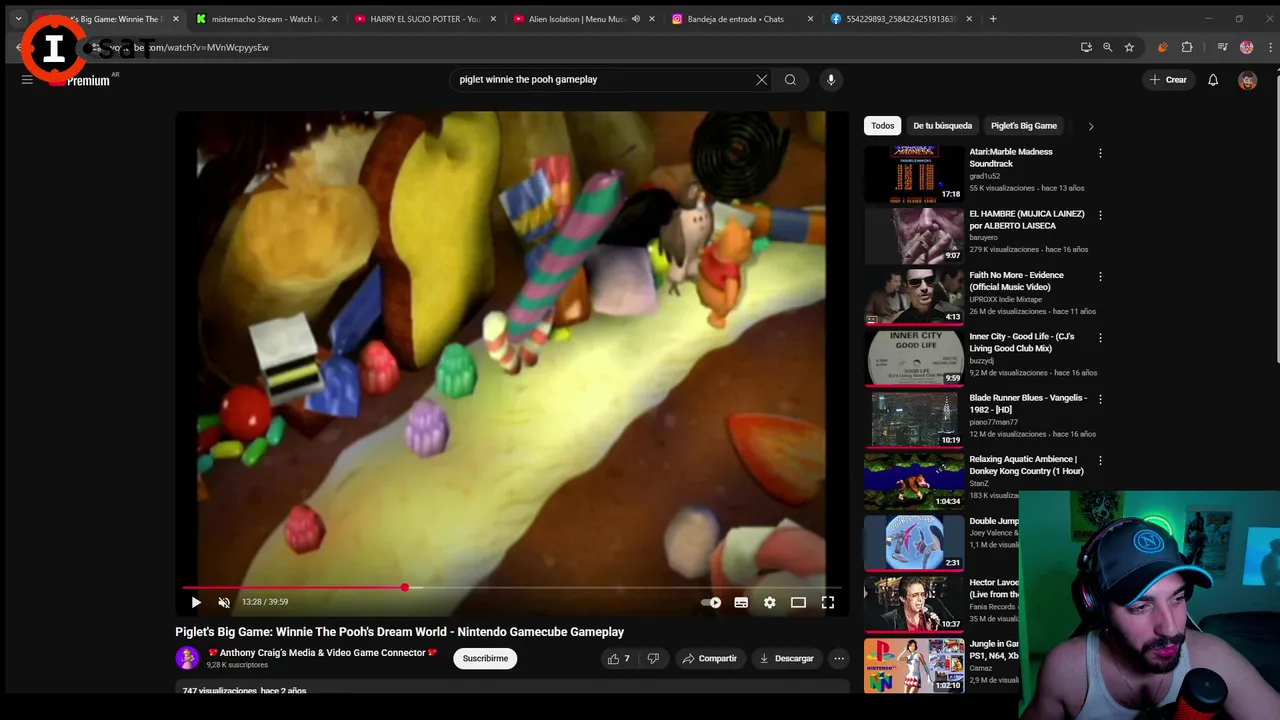
Task: Switch to the HARRY EL SUCIO POTTER tab
Action: coord(424,19)
